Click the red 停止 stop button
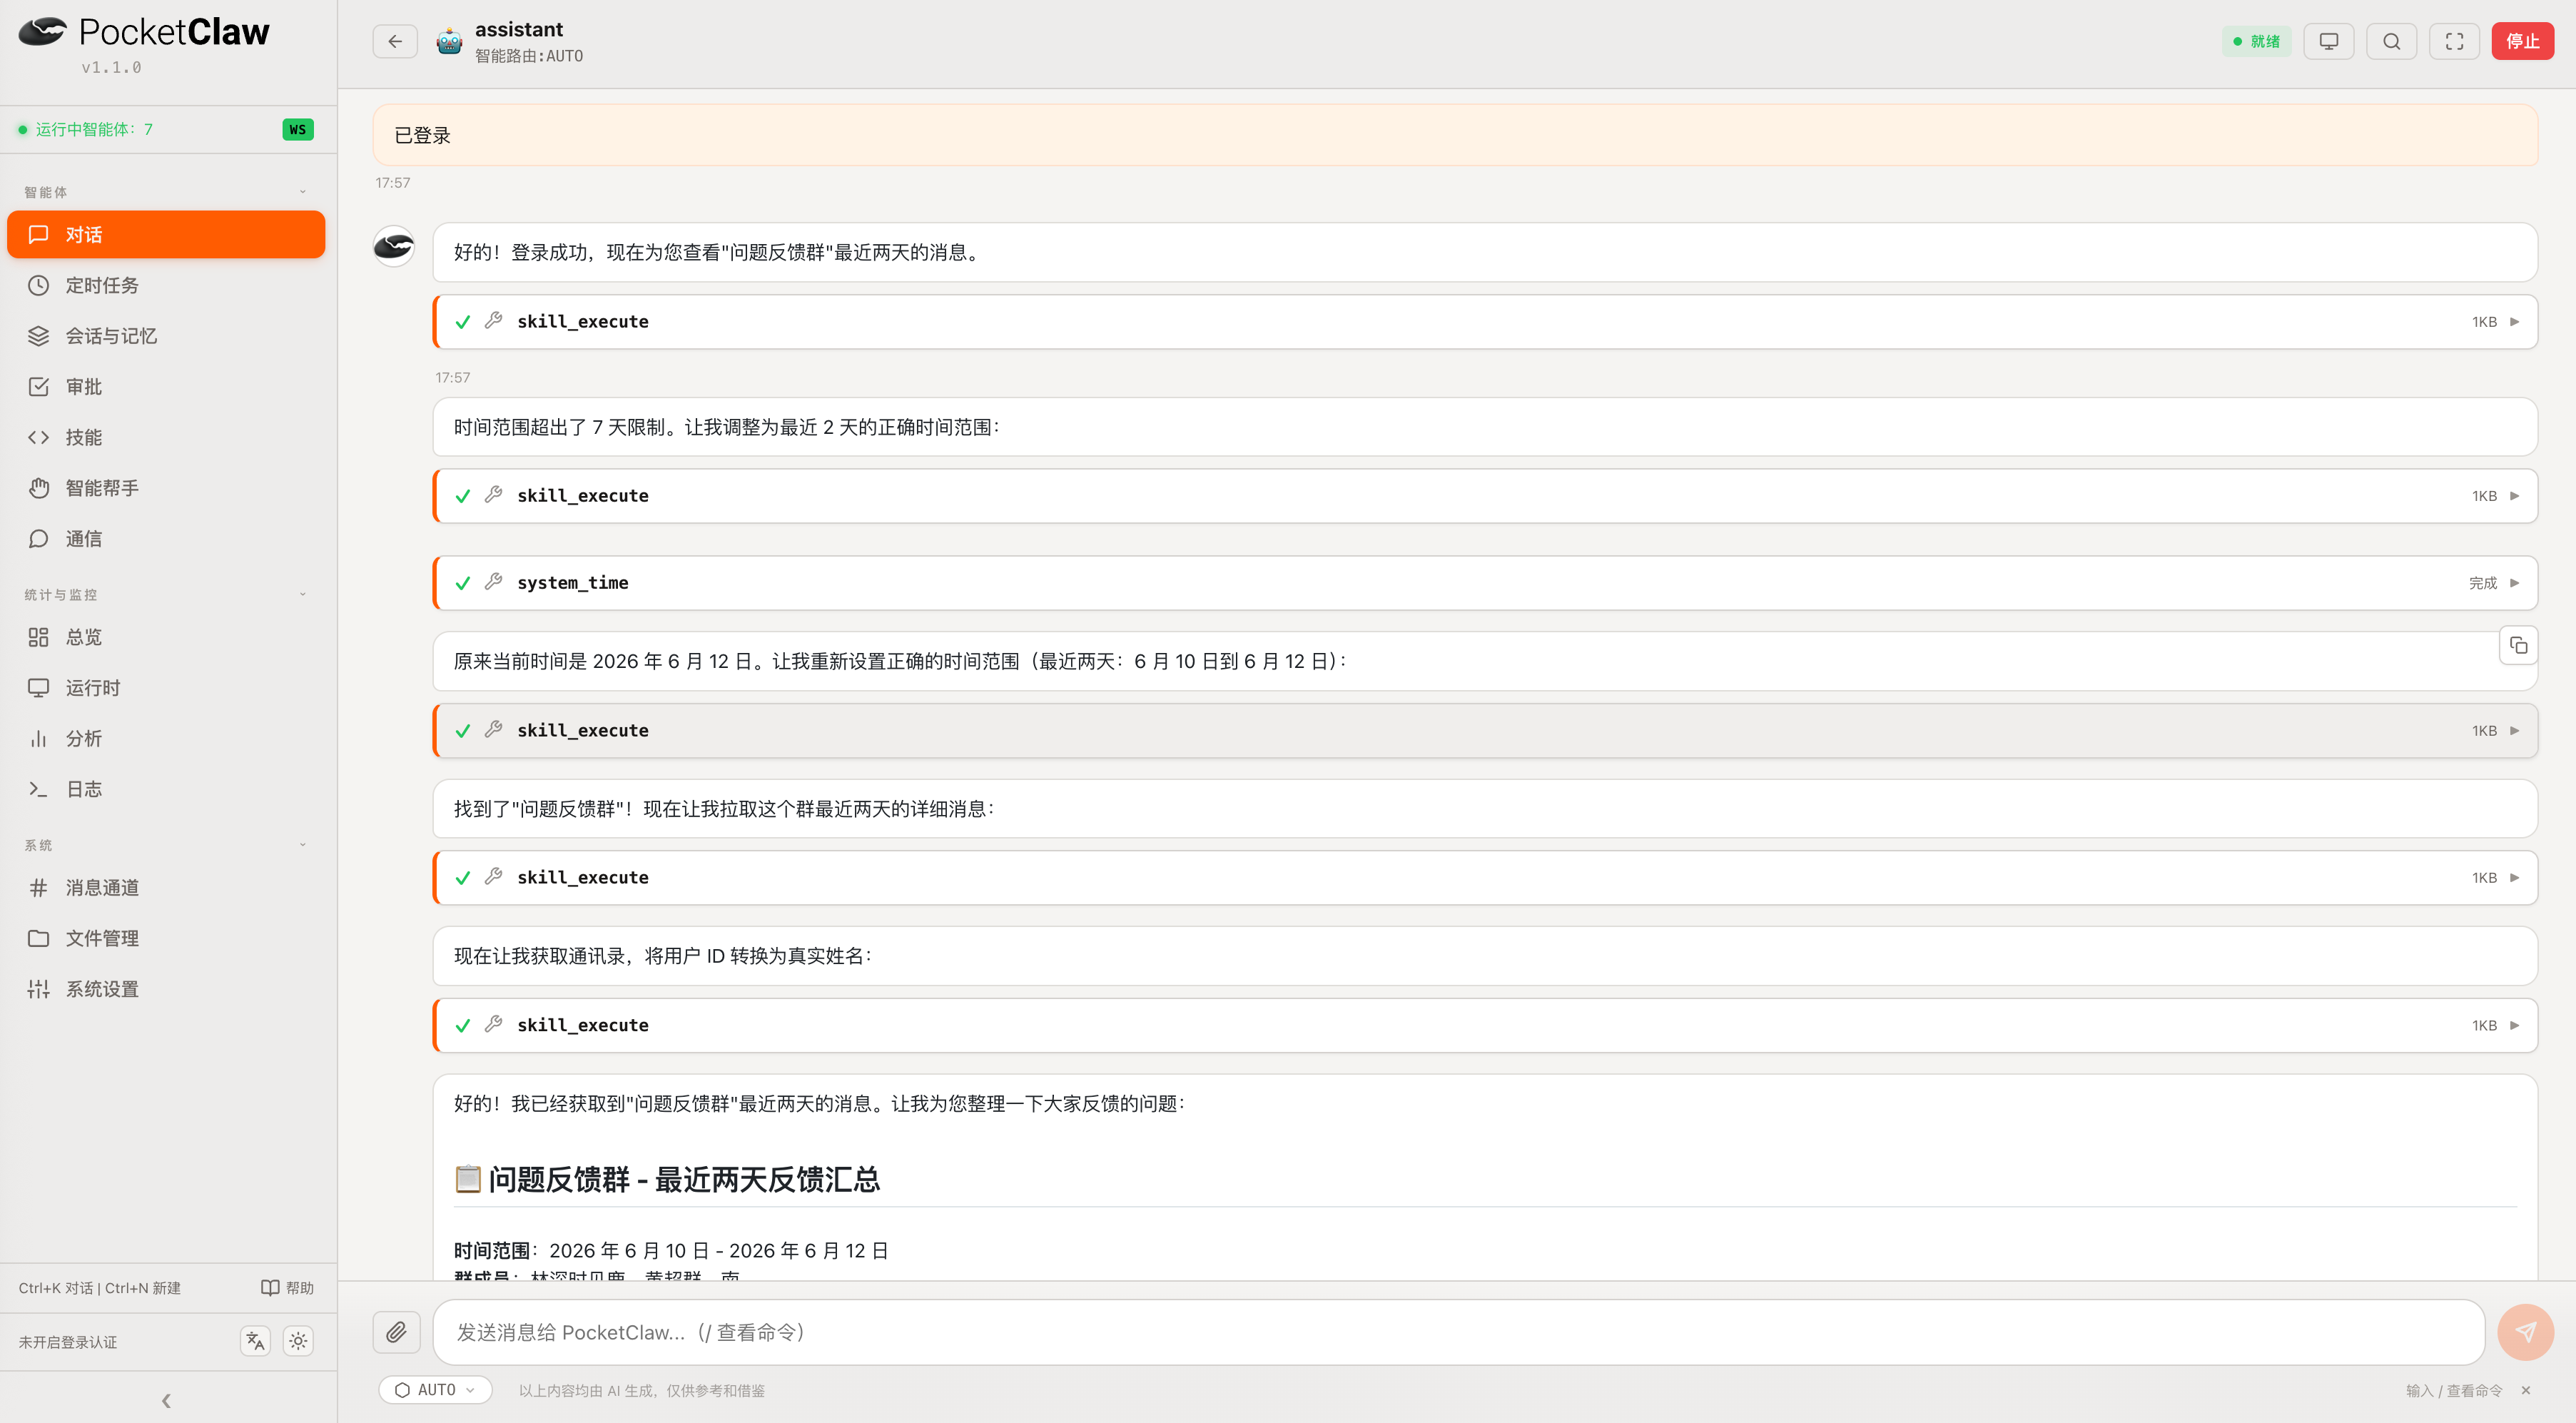Screen dimensions: 2576x1423 tap(2523, 41)
